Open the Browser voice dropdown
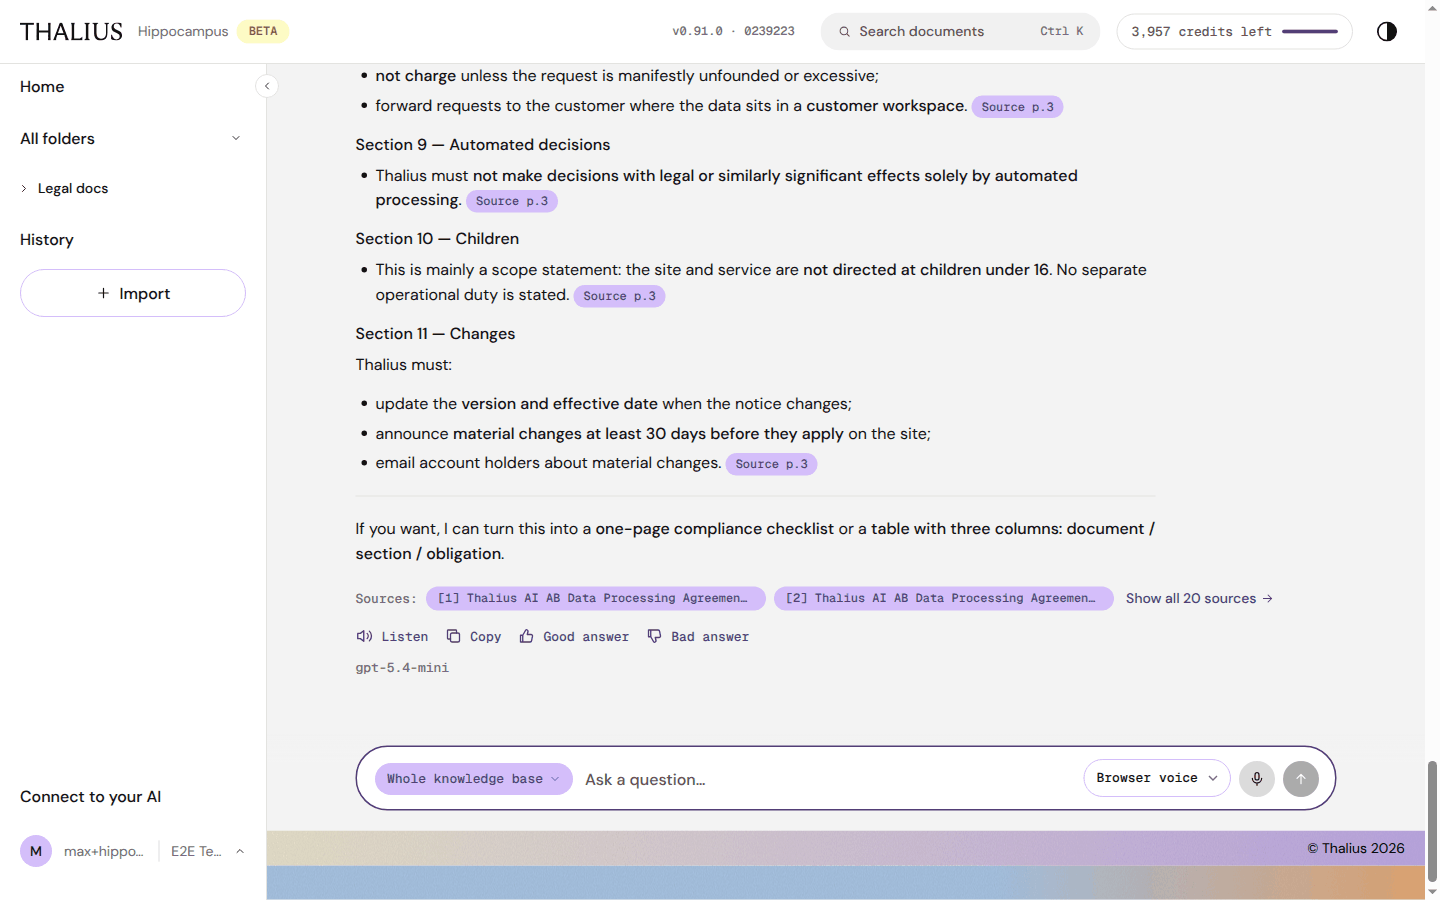 (1157, 778)
